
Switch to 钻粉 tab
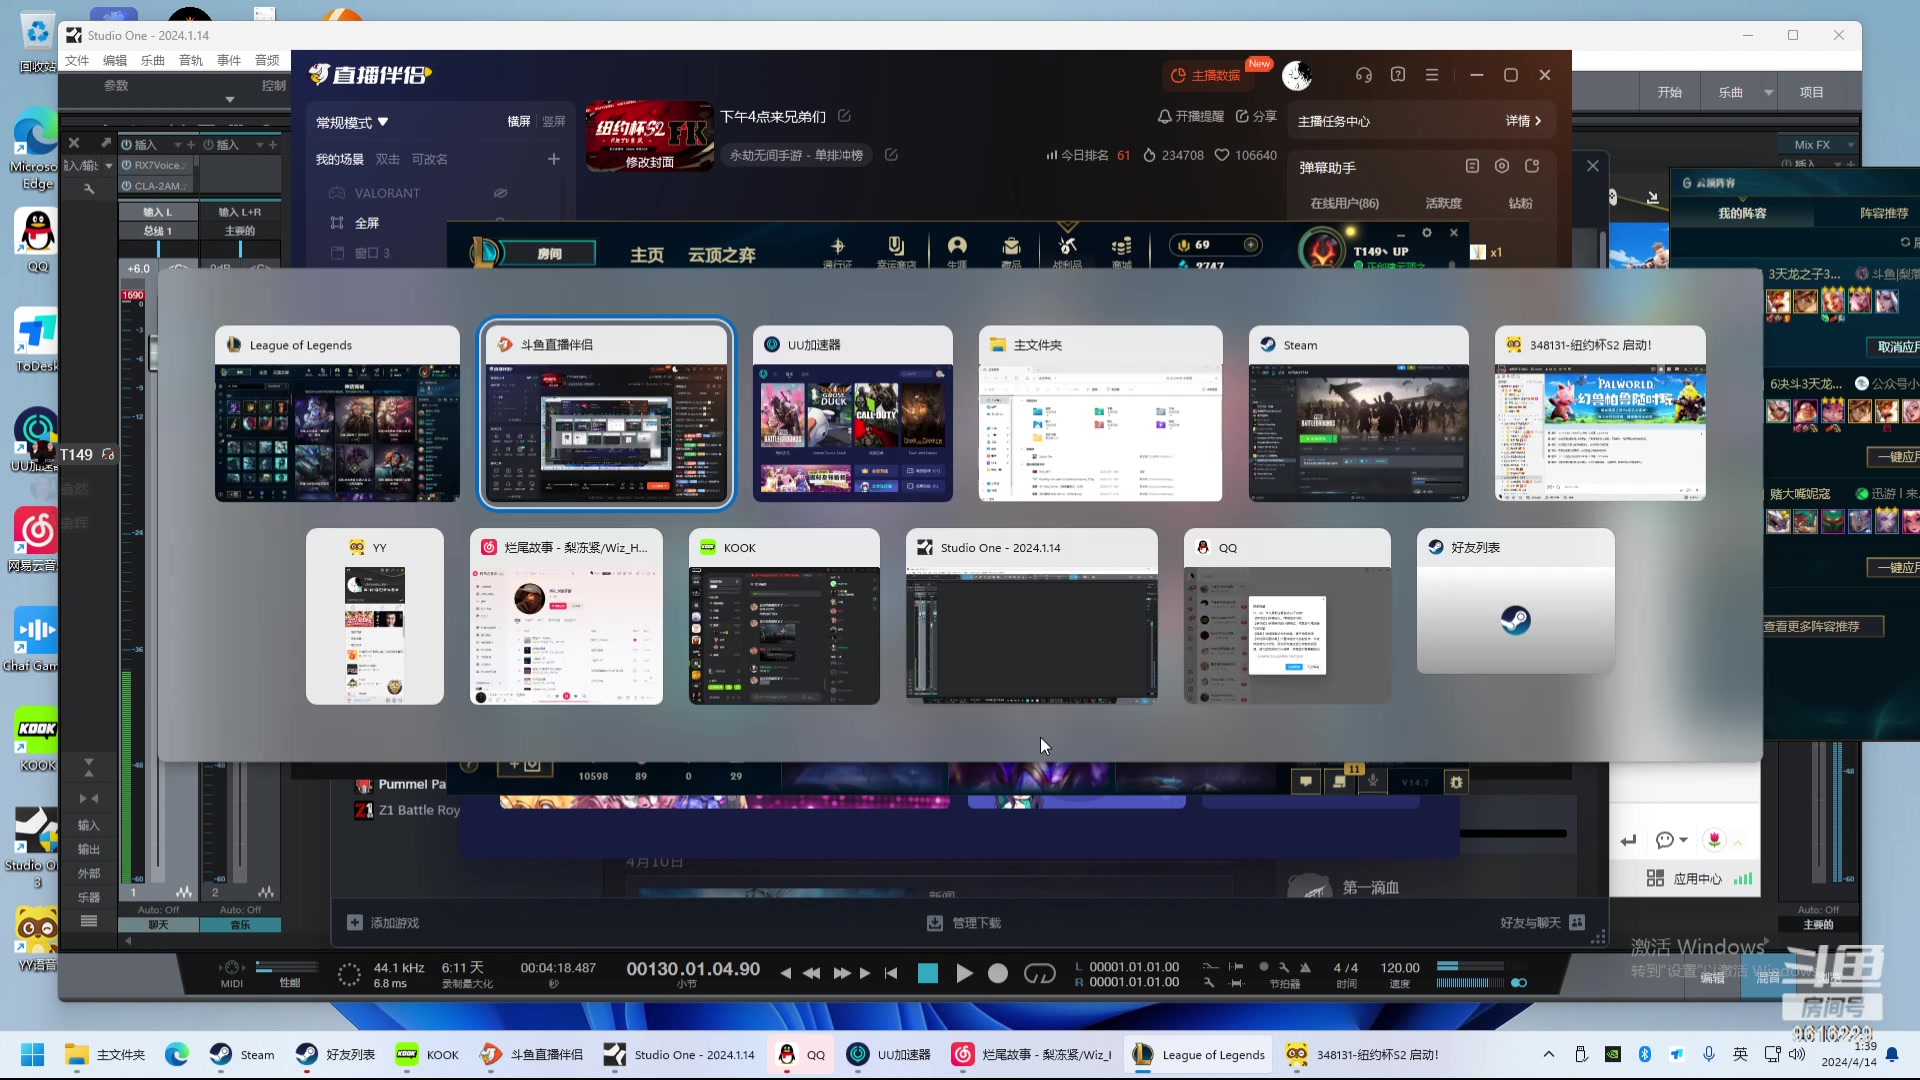1520,203
